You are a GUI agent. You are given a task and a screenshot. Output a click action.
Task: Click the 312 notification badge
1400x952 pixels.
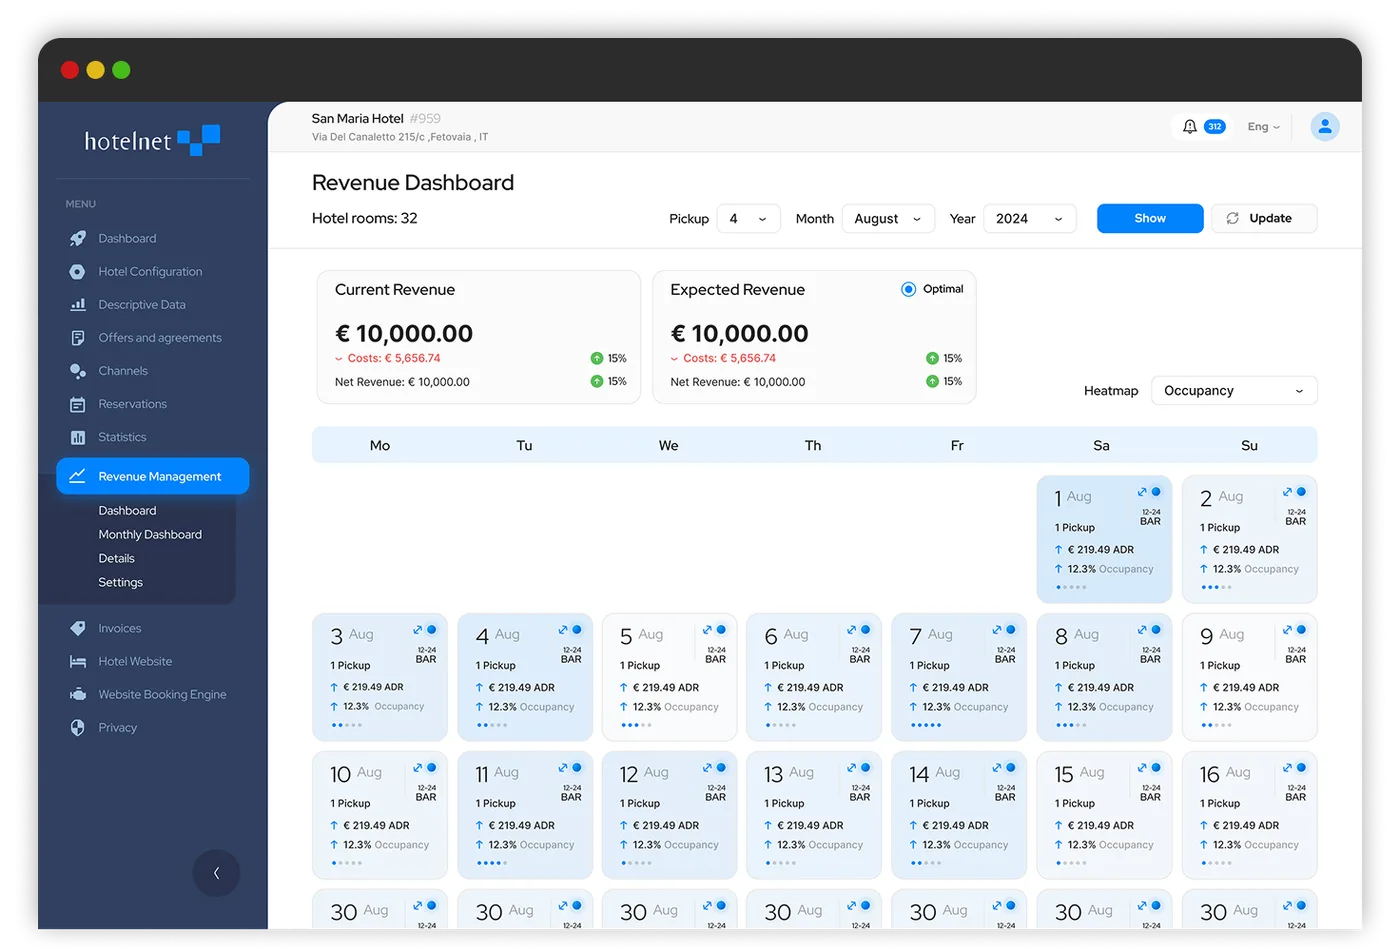click(x=1214, y=127)
